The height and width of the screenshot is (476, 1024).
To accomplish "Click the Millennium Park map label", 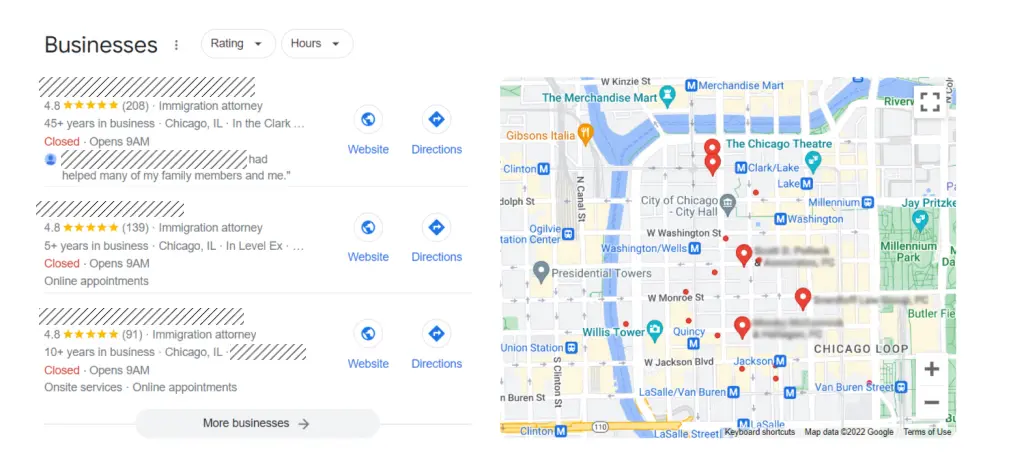I will pos(908,253).
